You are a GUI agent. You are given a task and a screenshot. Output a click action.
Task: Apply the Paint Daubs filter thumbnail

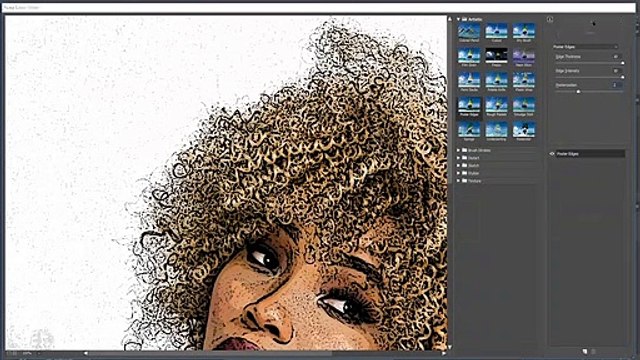click(469, 80)
